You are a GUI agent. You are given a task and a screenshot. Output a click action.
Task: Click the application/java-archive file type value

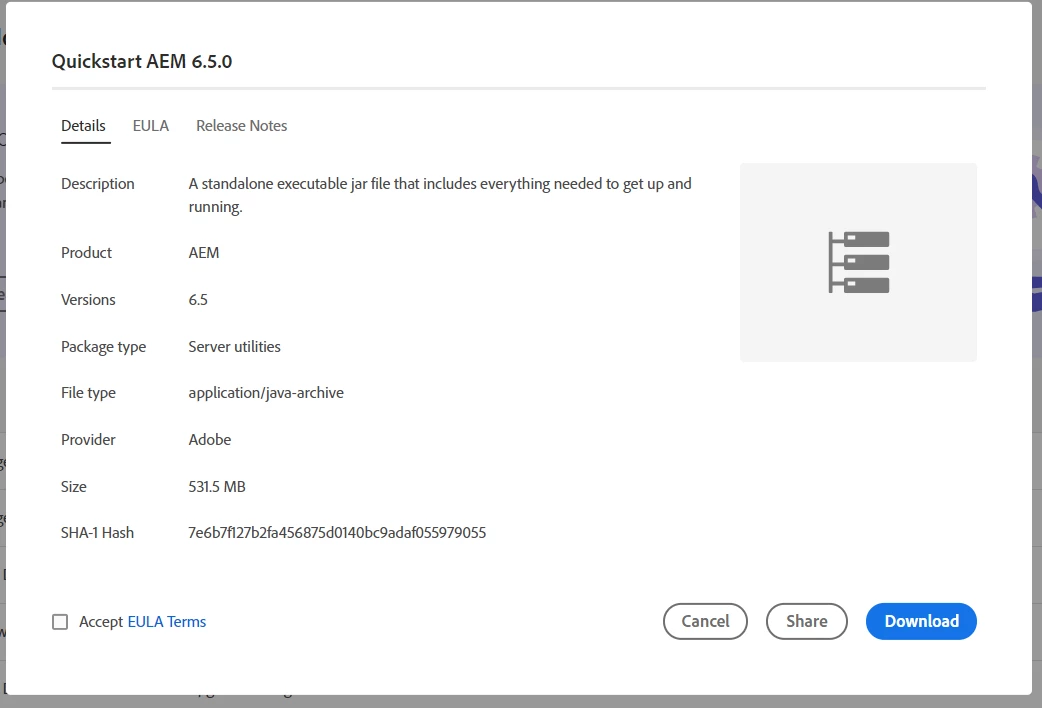pos(266,393)
